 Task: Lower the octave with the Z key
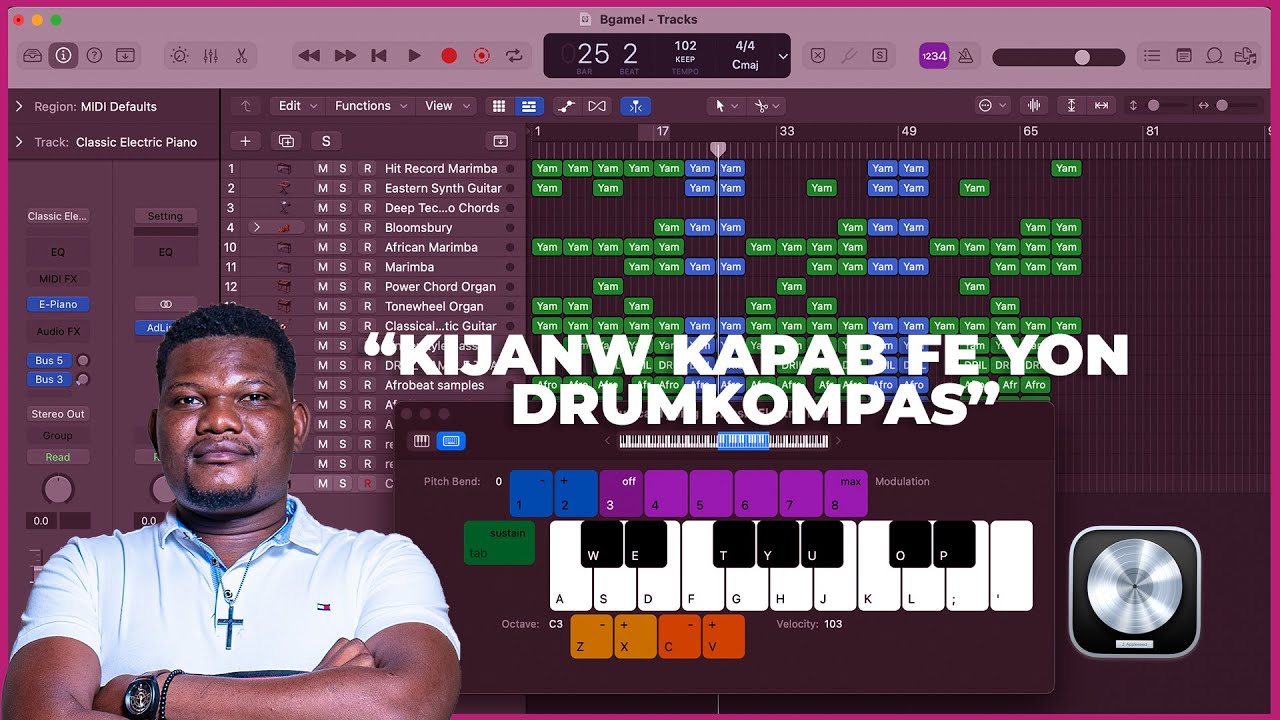tap(591, 637)
